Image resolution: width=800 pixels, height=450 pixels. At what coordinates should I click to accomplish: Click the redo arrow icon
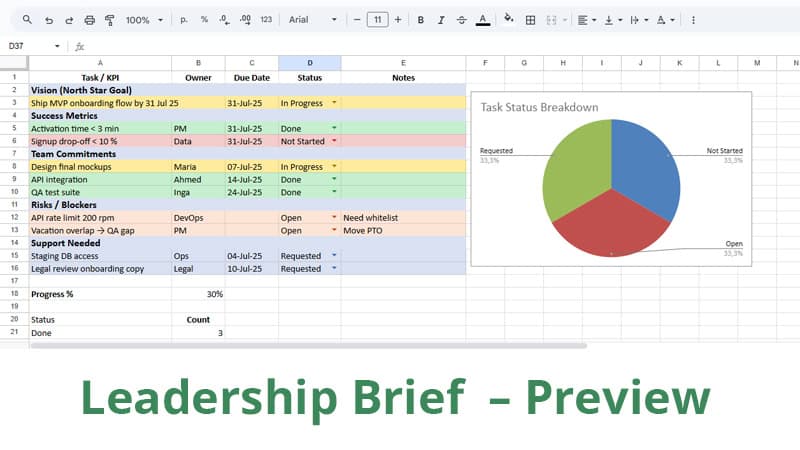[69, 20]
